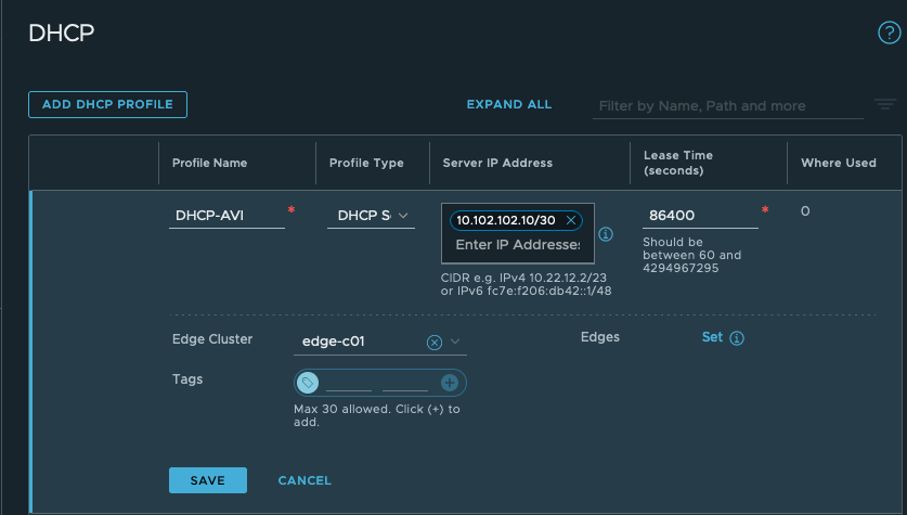Click the Where Used column header
This screenshot has height=516, width=908.
(839, 163)
